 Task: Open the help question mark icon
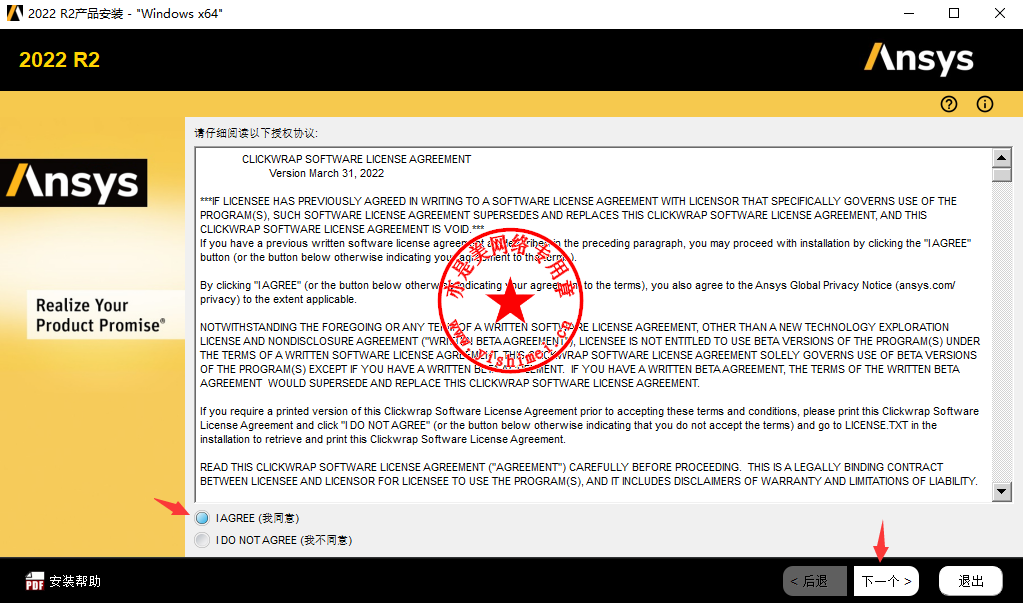pos(949,104)
